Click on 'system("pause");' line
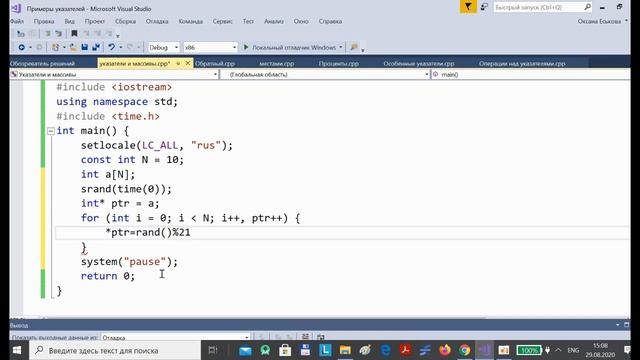Screen dimensions: 640x360 129,262
